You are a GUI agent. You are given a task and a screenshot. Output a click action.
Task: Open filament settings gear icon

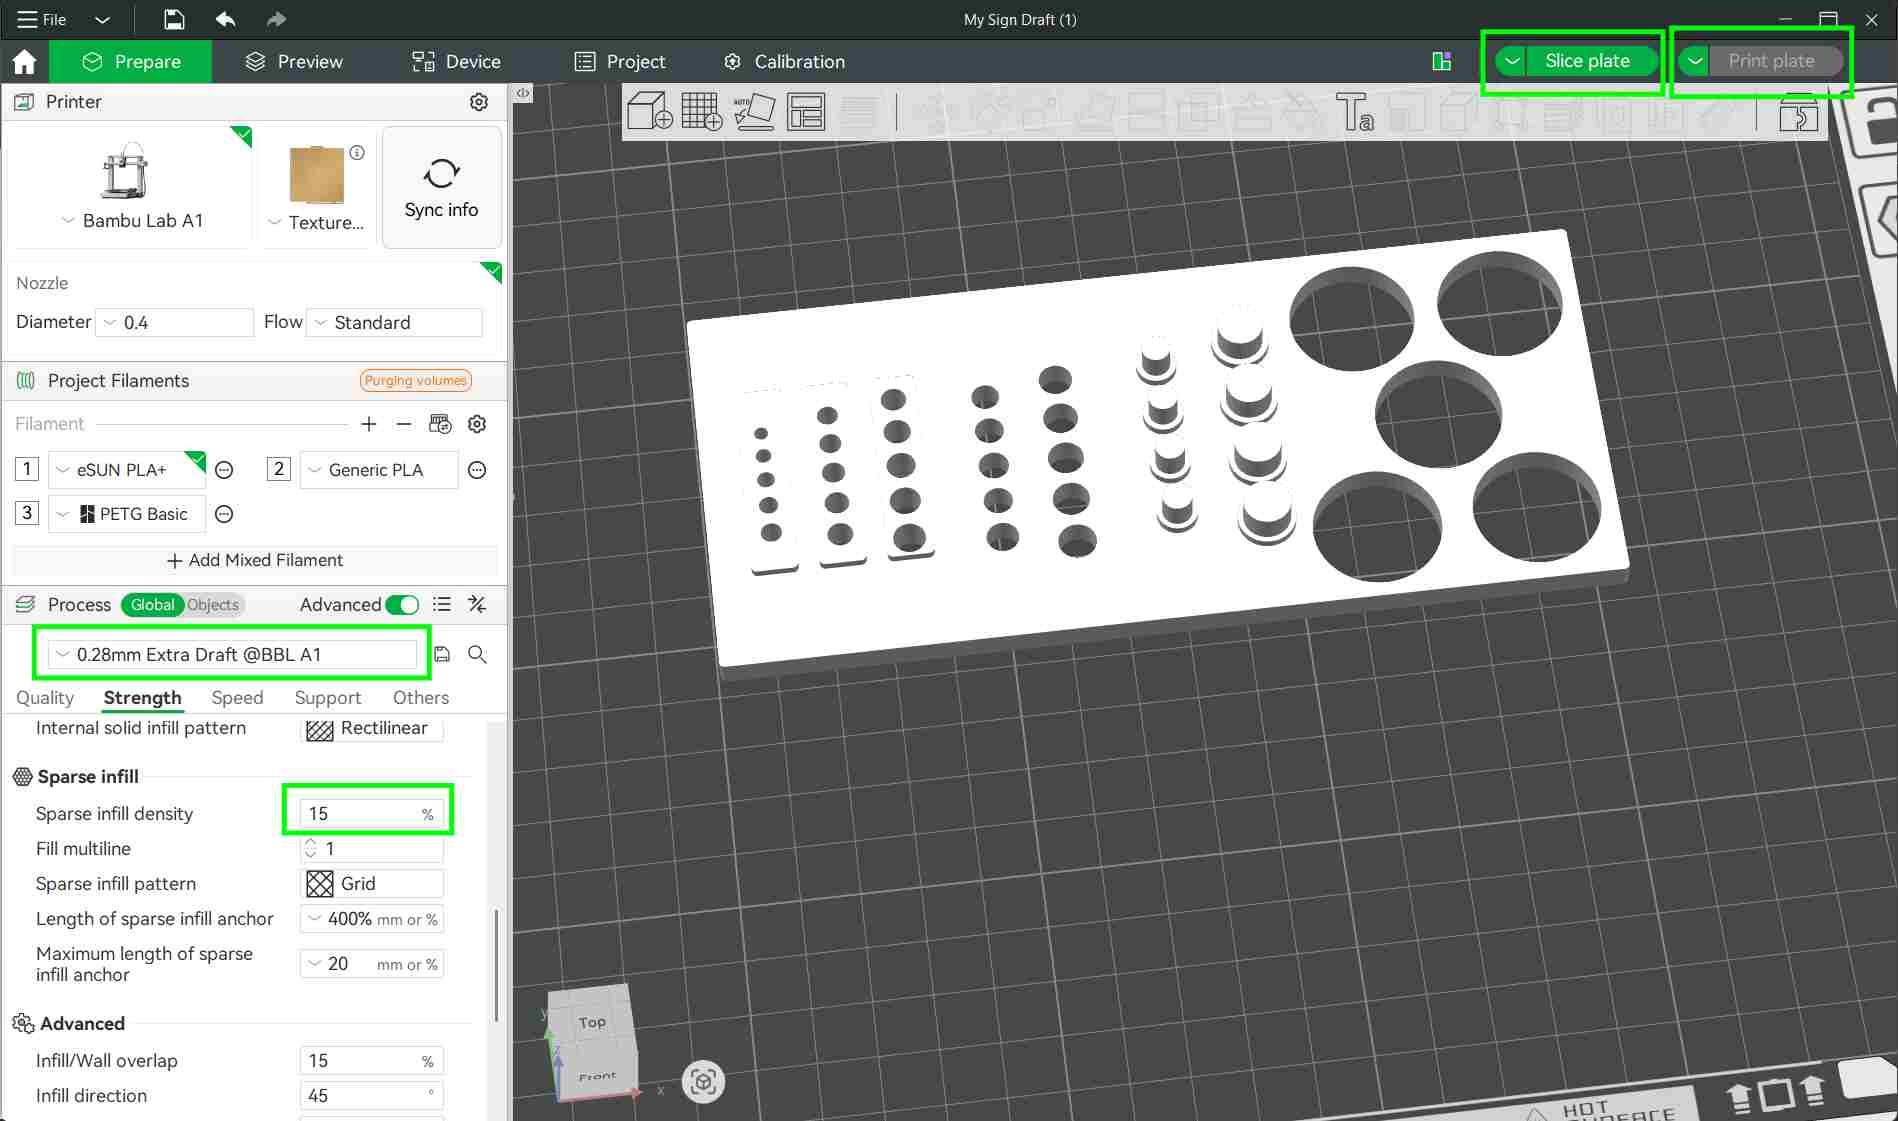pos(477,424)
